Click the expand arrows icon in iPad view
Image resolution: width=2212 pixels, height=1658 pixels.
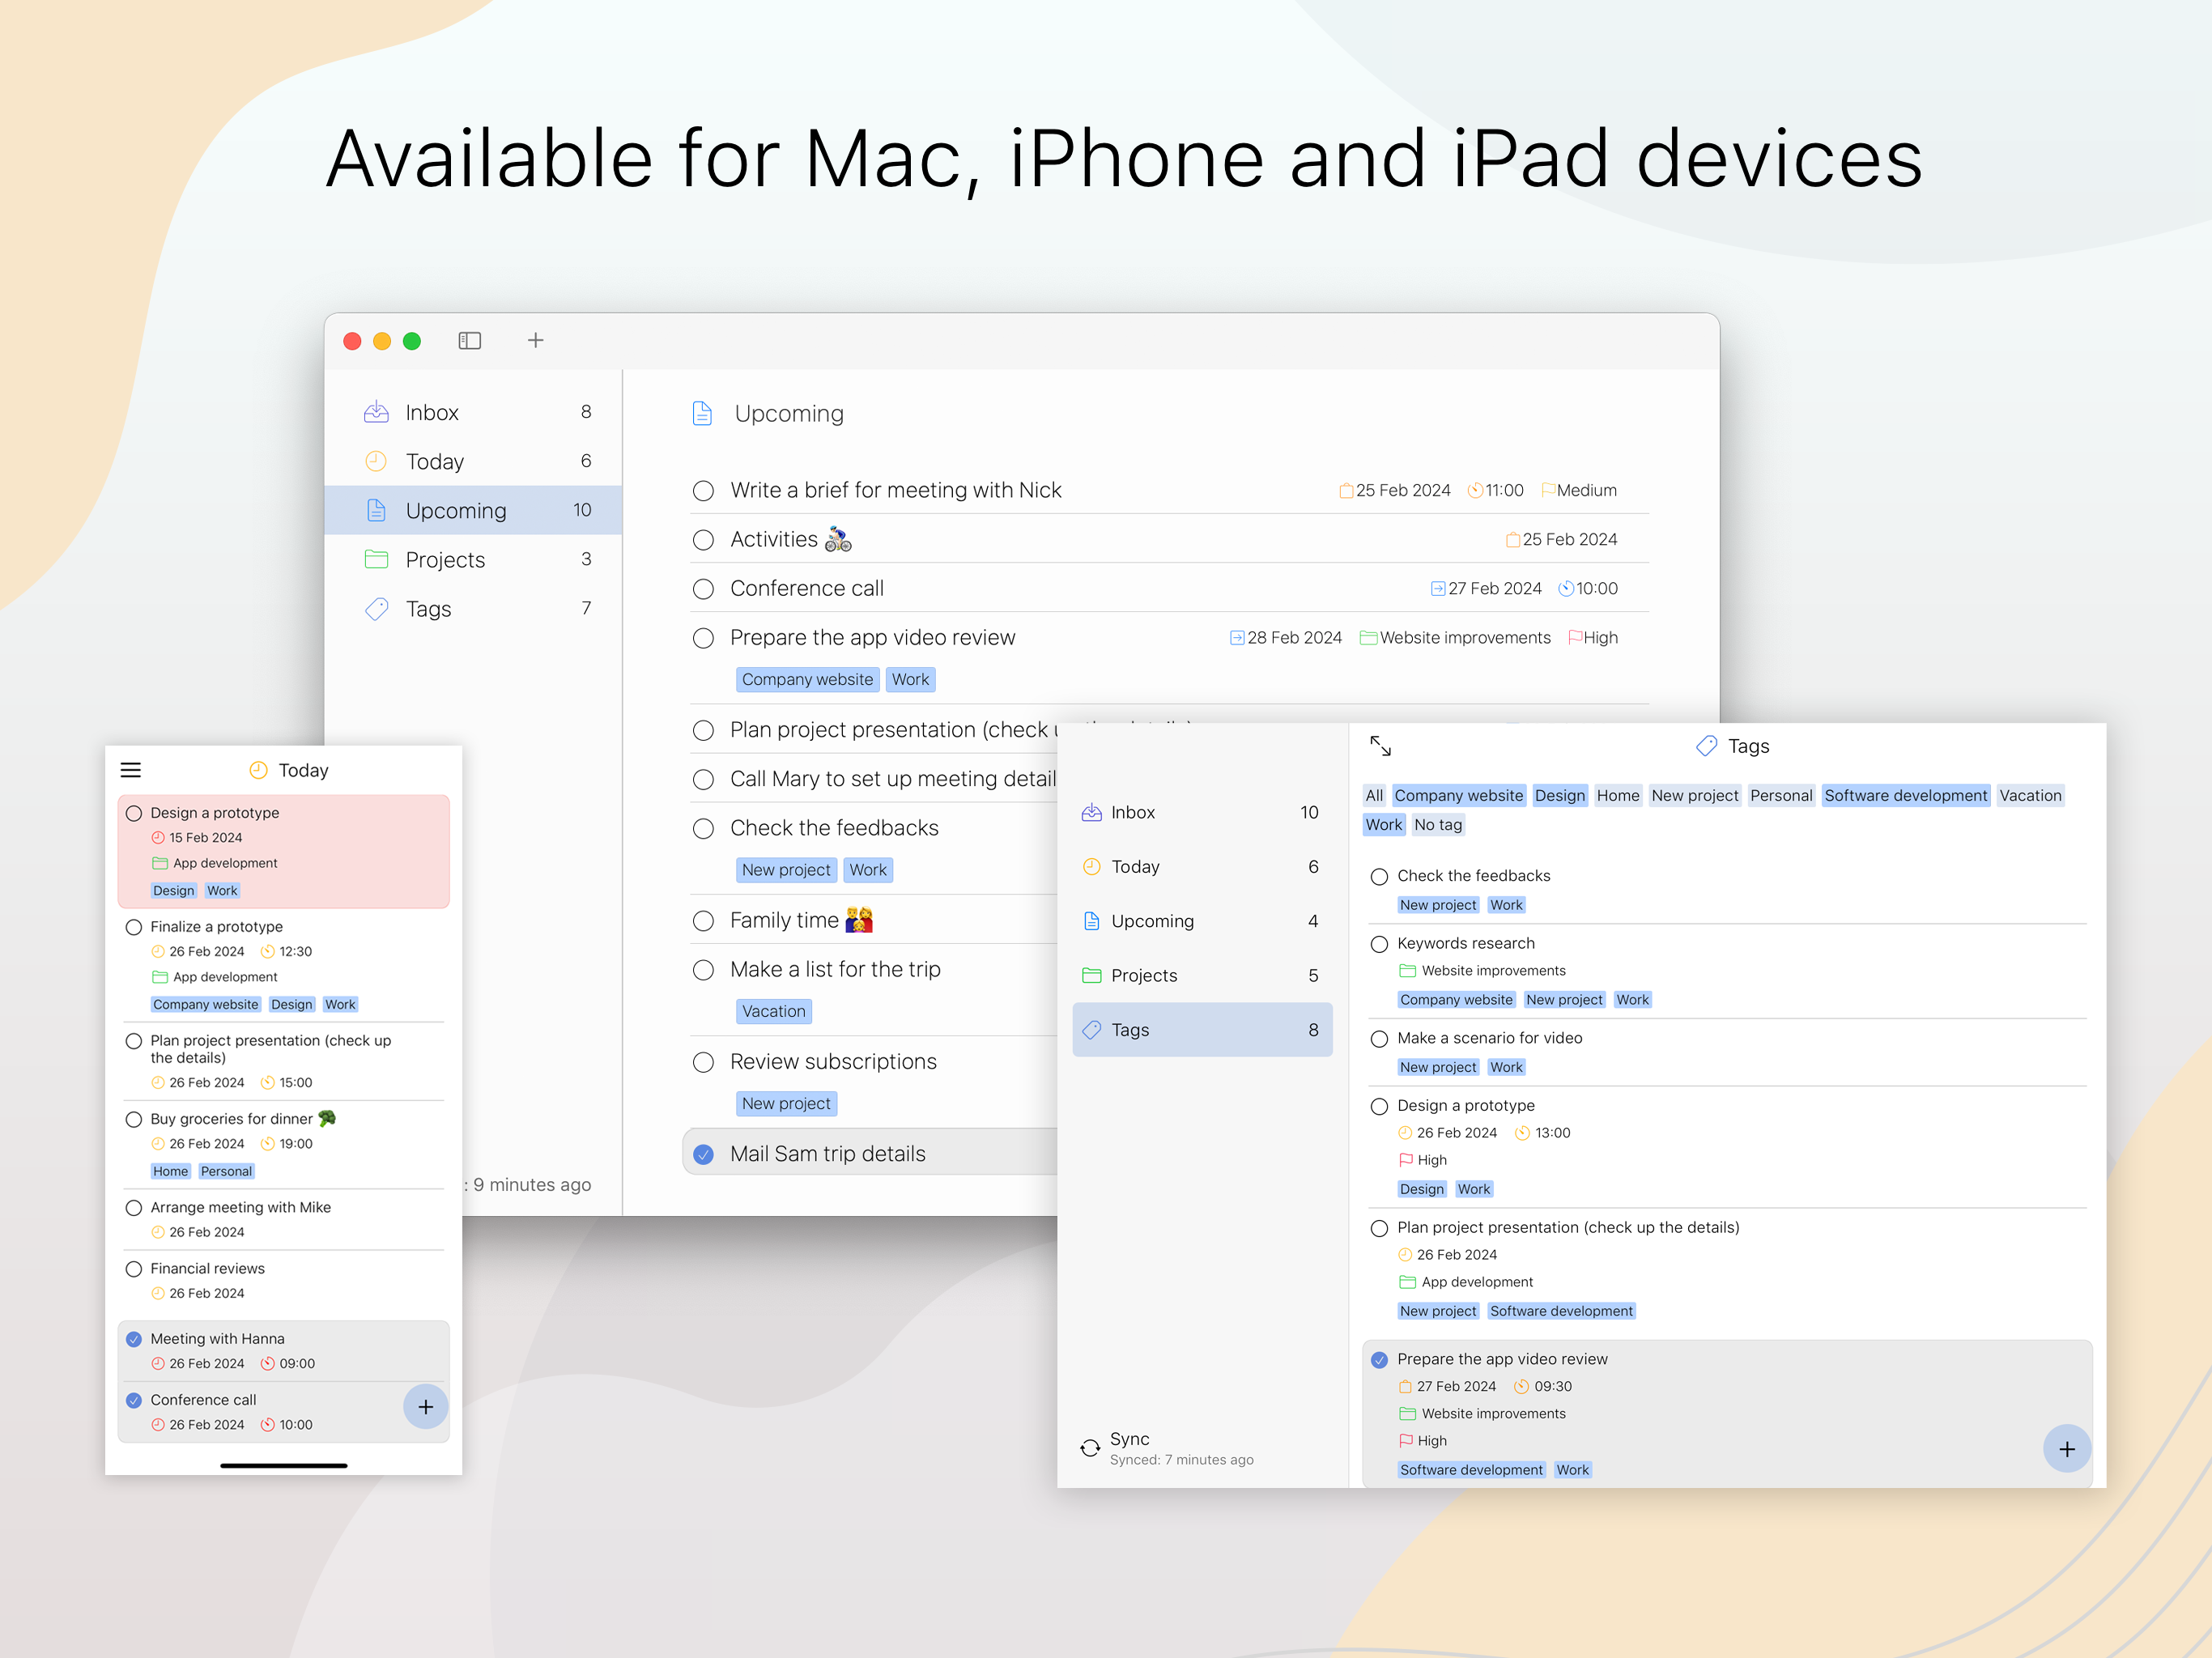[1380, 746]
